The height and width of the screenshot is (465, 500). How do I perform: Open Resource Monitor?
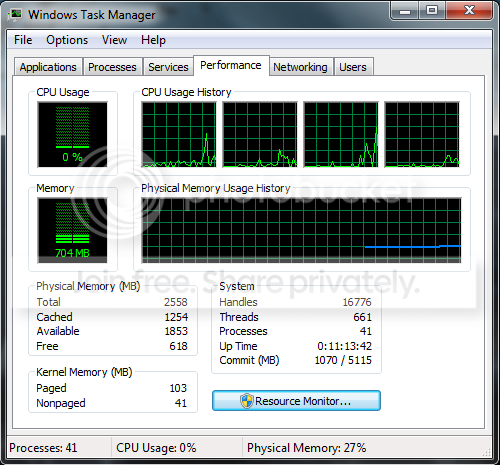click(x=296, y=401)
